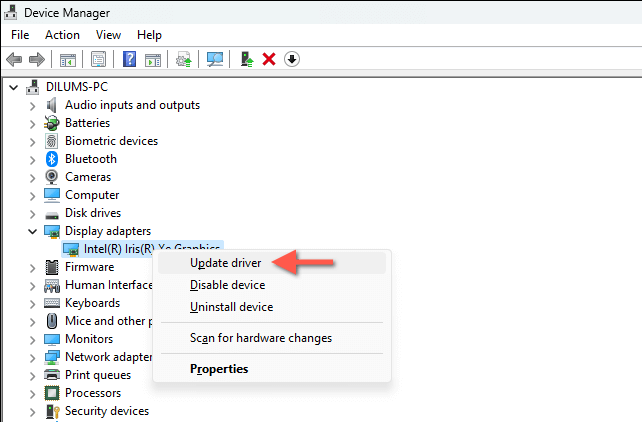
Task: Expand the Audio inputs and outputs node
Action: click(x=32, y=106)
